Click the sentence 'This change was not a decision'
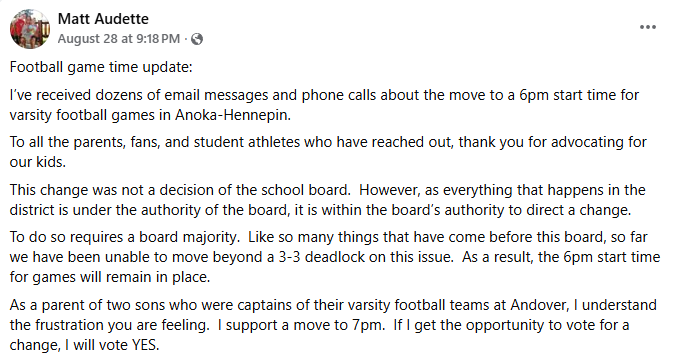Screen dimensions: 673x360 coord(180,190)
